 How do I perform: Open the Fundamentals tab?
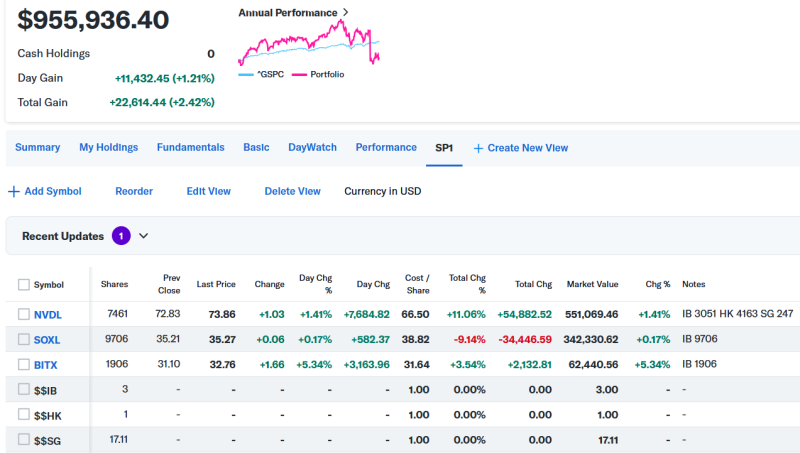(x=190, y=147)
